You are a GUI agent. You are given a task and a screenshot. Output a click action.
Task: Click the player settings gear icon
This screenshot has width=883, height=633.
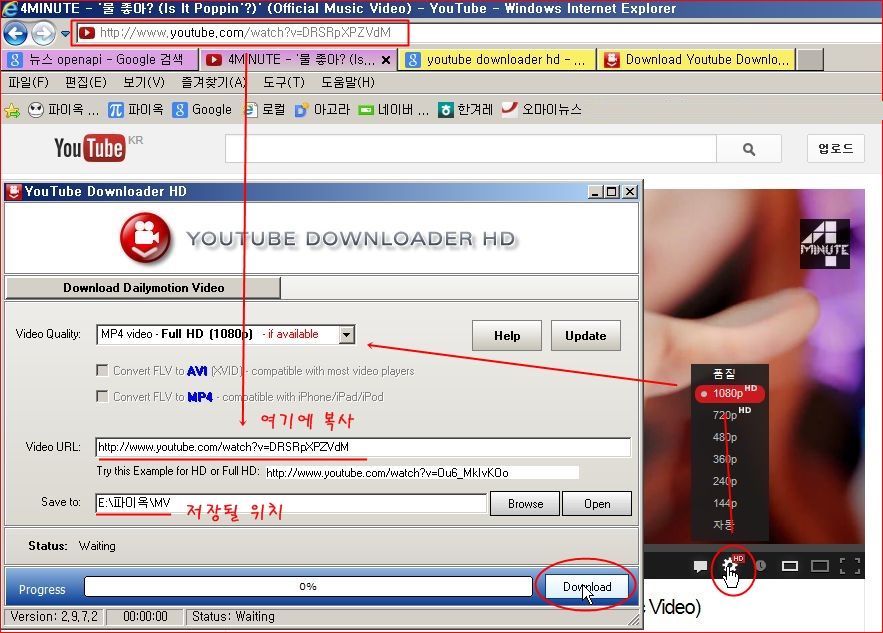(732, 565)
